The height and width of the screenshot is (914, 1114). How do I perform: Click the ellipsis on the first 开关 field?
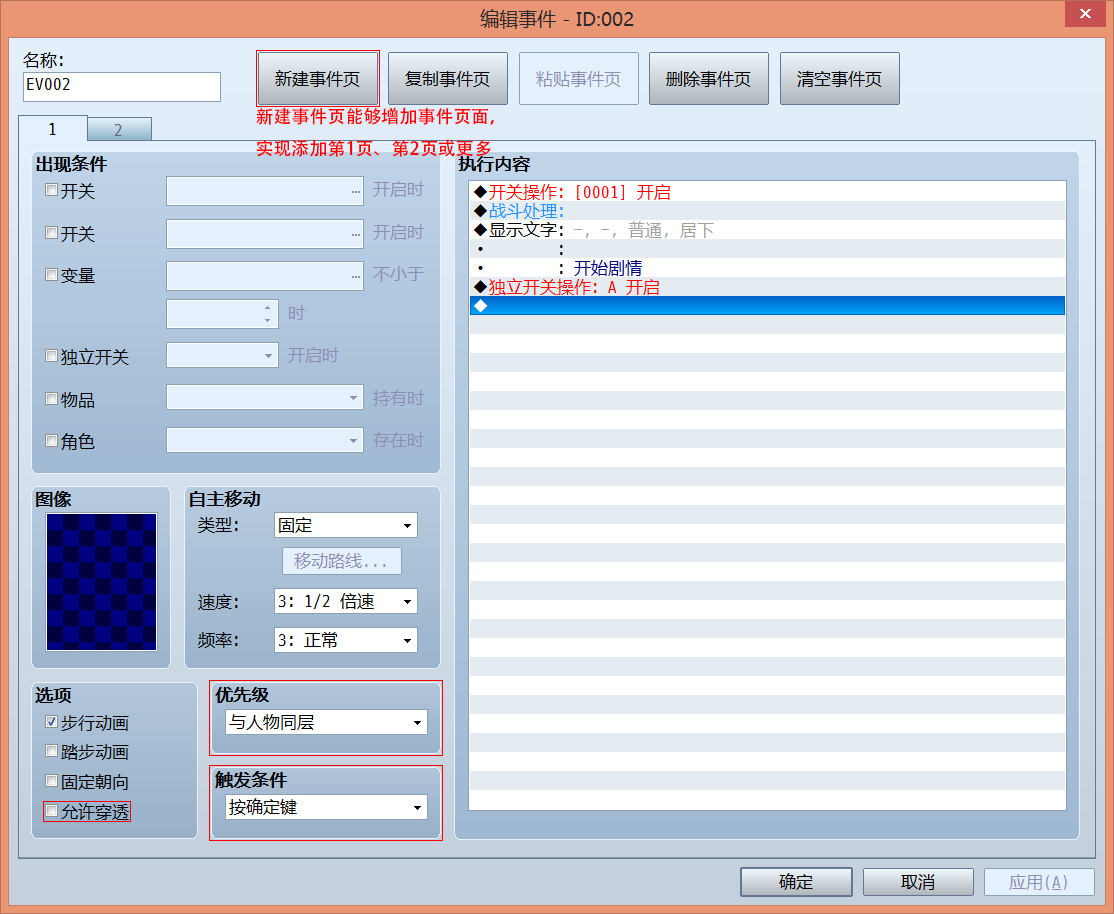[355, 191]
